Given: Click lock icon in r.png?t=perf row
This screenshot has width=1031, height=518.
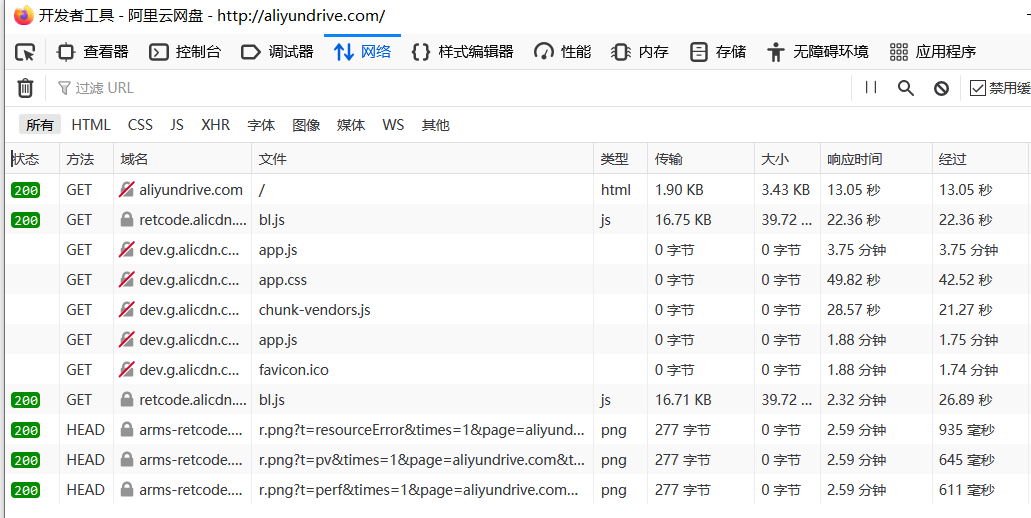Looking at the screenshot, I should click(x=127, y=490).
